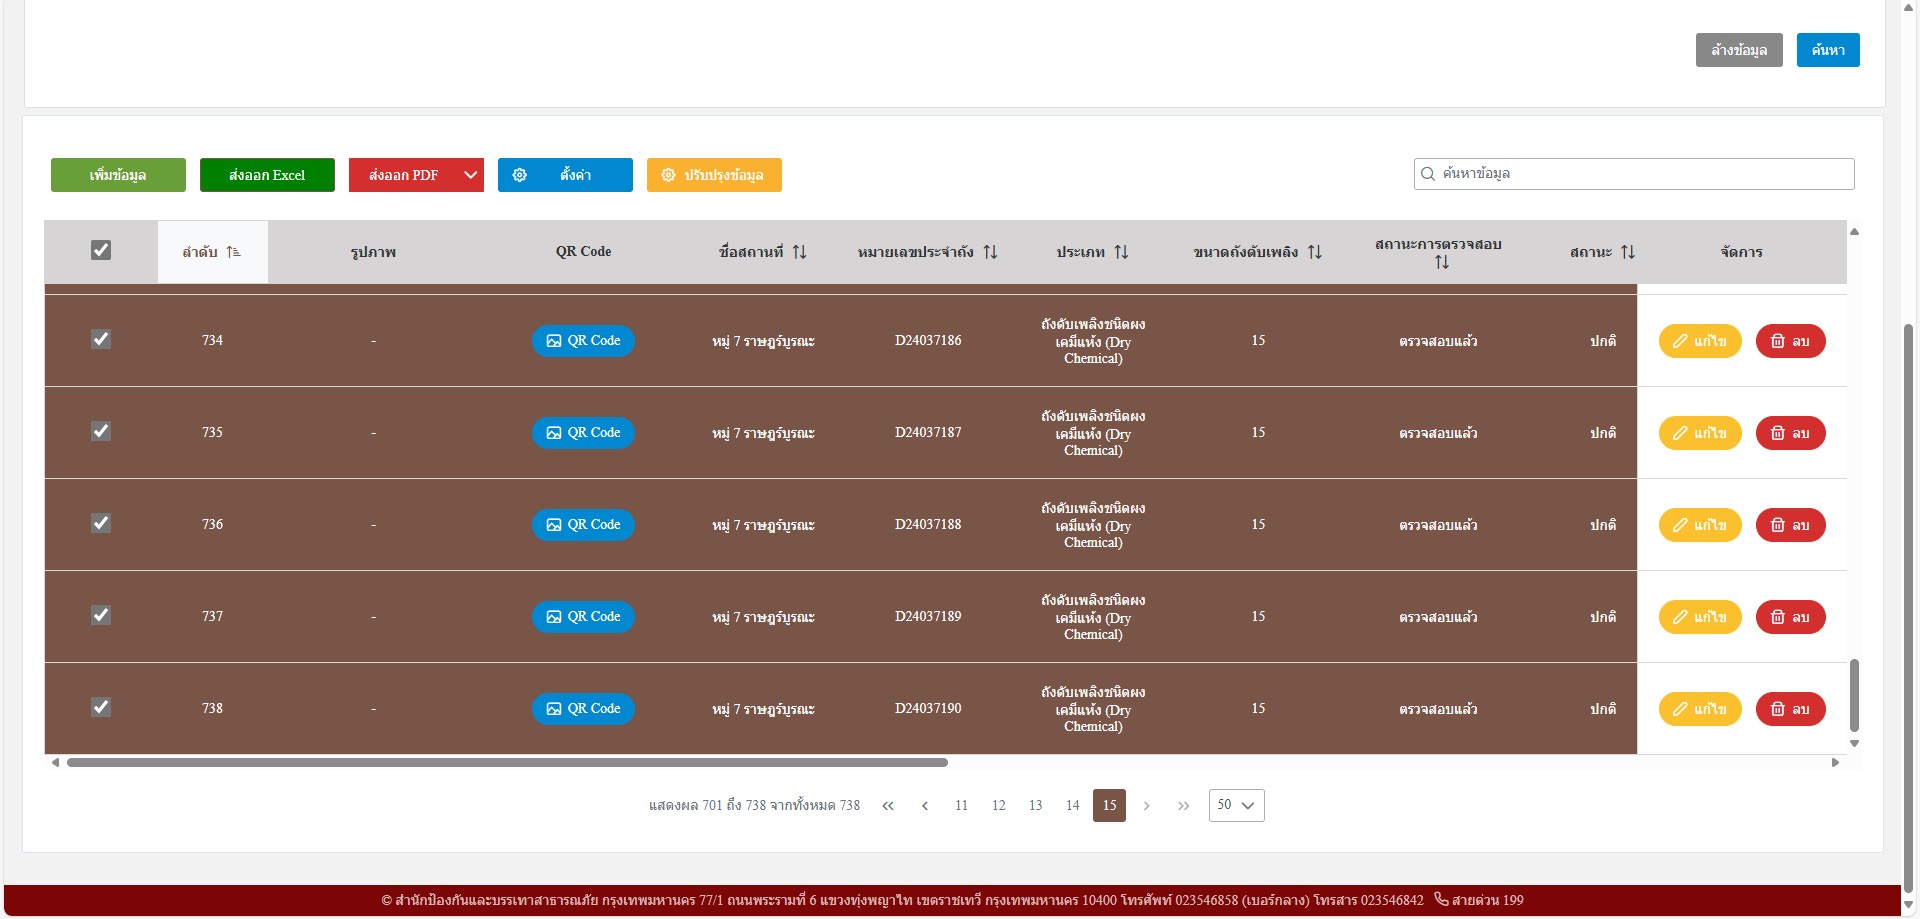This screenshot has height=919, width=1920.
Task: Uncheck row 737 checkbox
Action: click(101, 615)
